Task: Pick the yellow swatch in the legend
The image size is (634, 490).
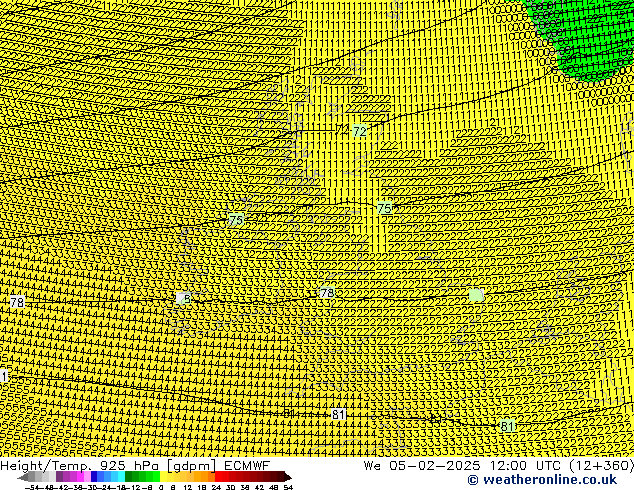Action: (163, 477)
